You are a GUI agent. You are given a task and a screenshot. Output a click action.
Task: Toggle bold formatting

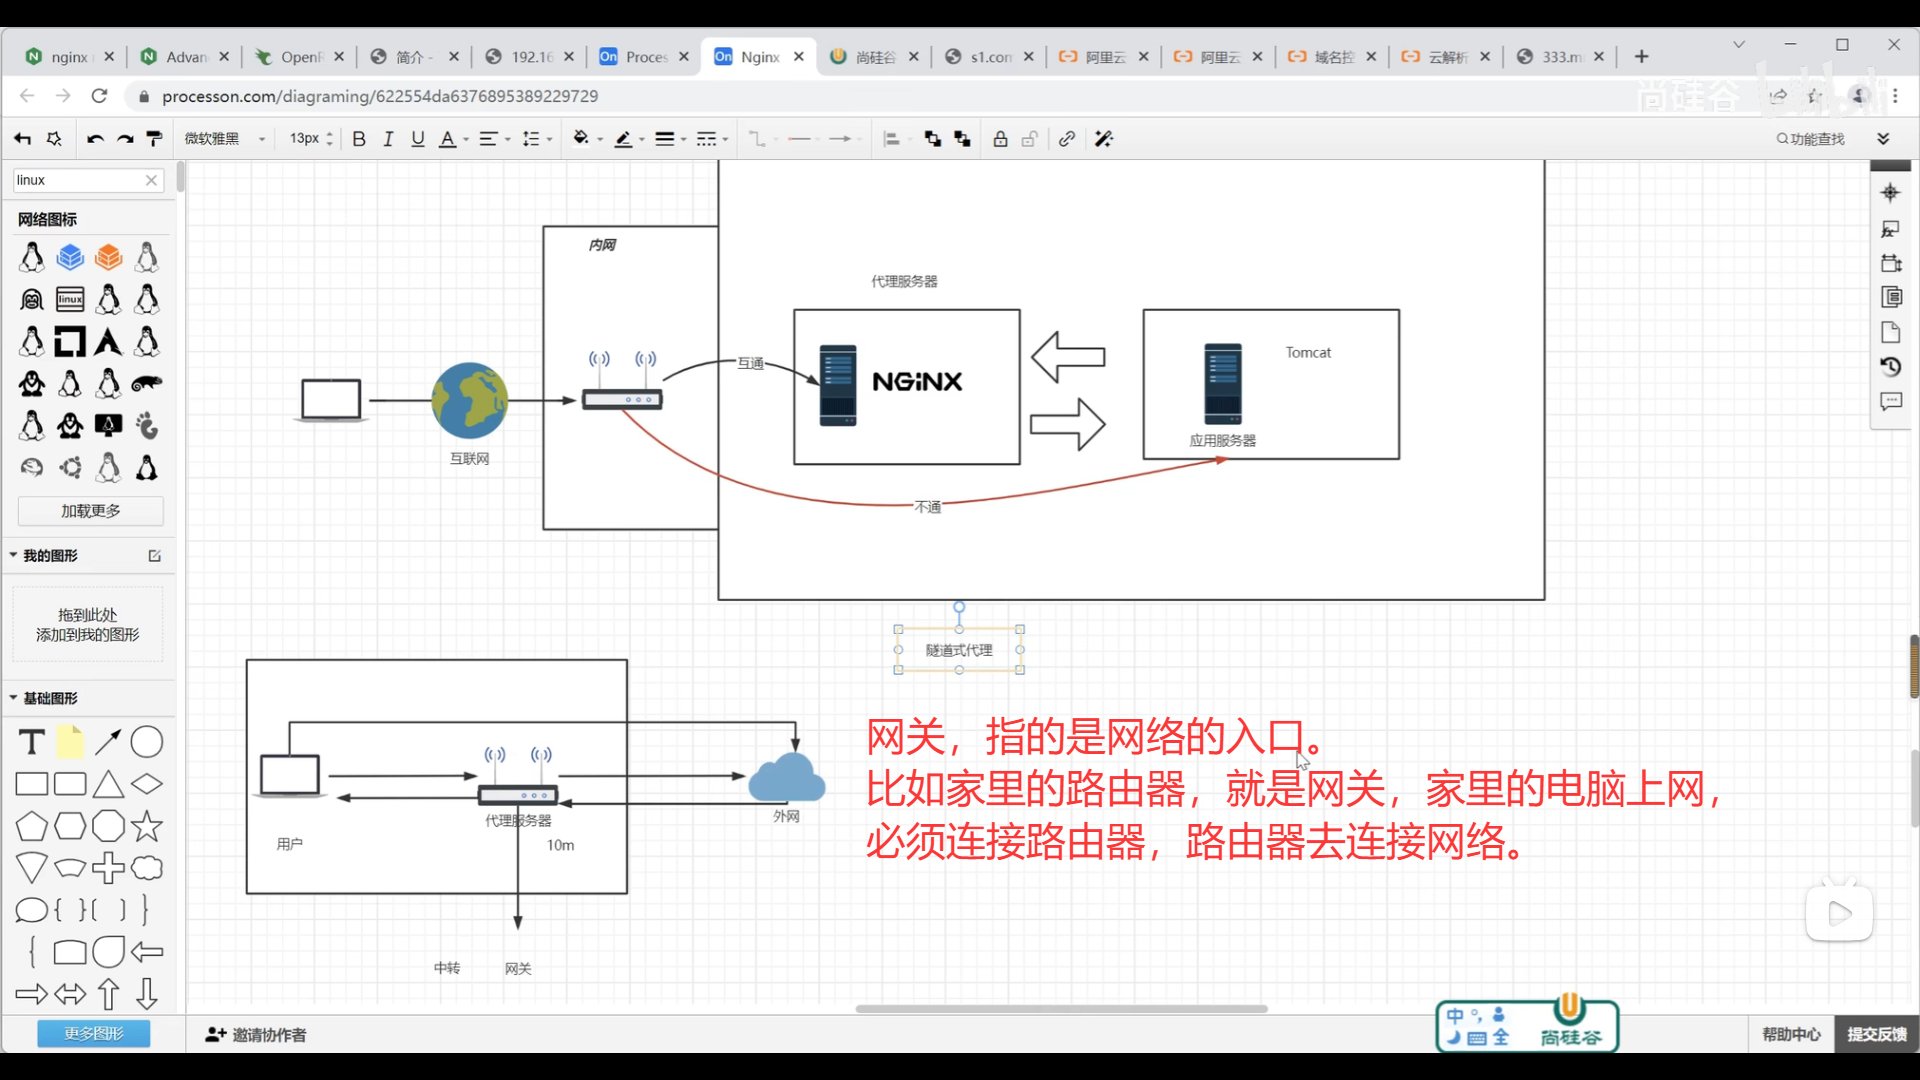point(359,139)
